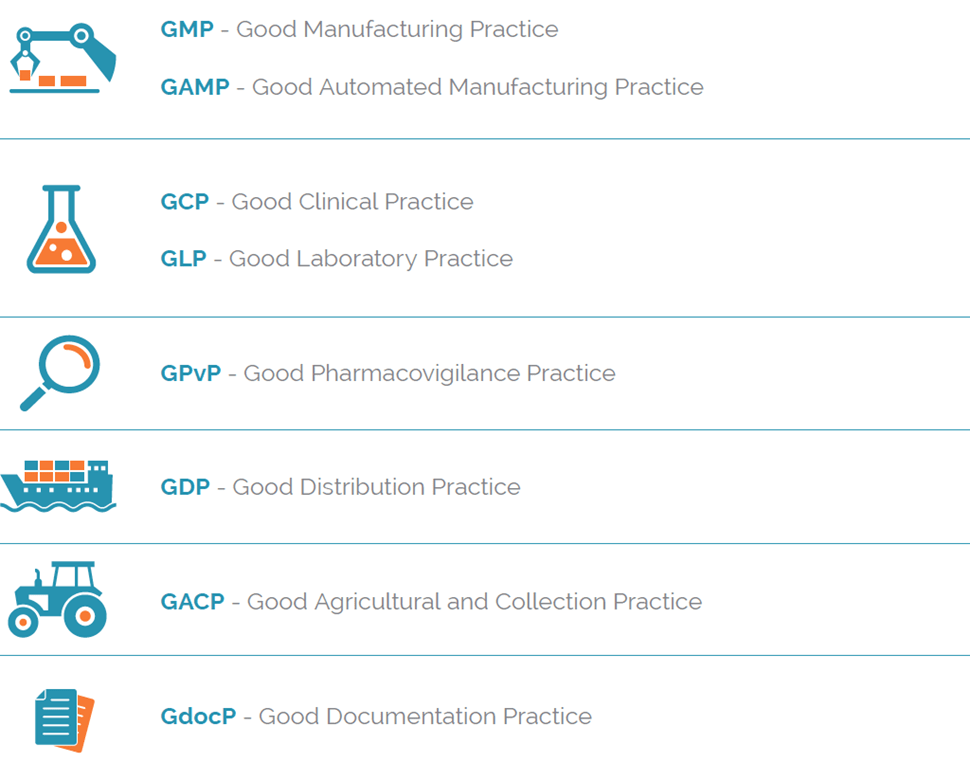
Task: Click the tractor agriculture icon
Action: (58, 599)
